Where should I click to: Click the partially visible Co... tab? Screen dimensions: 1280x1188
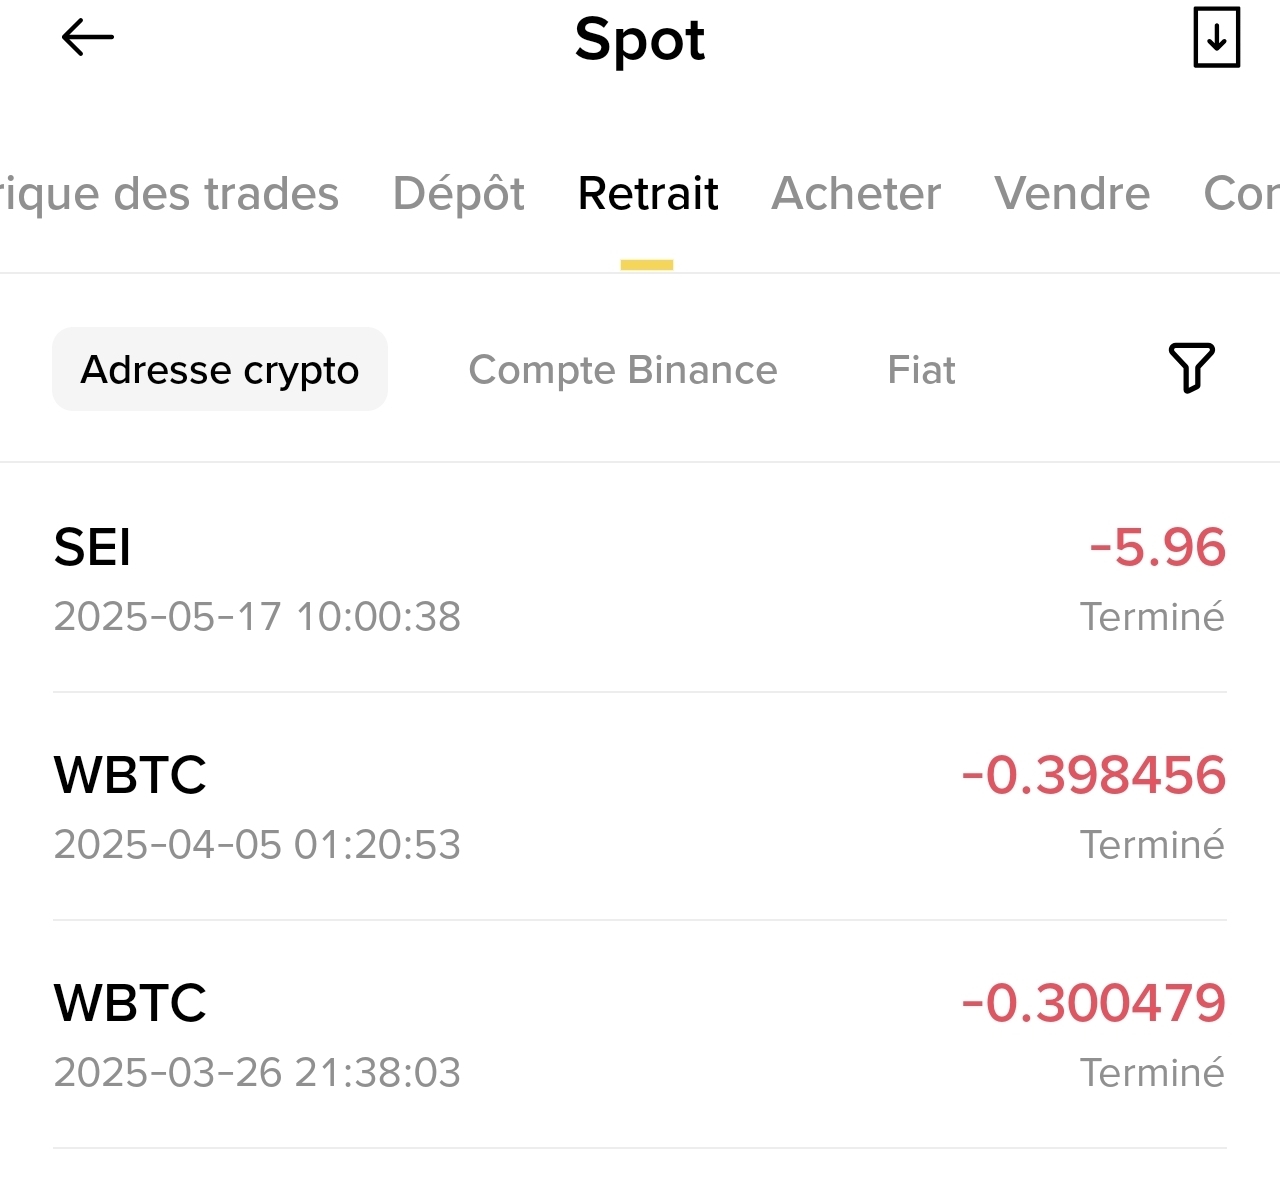coord(1240,194)
